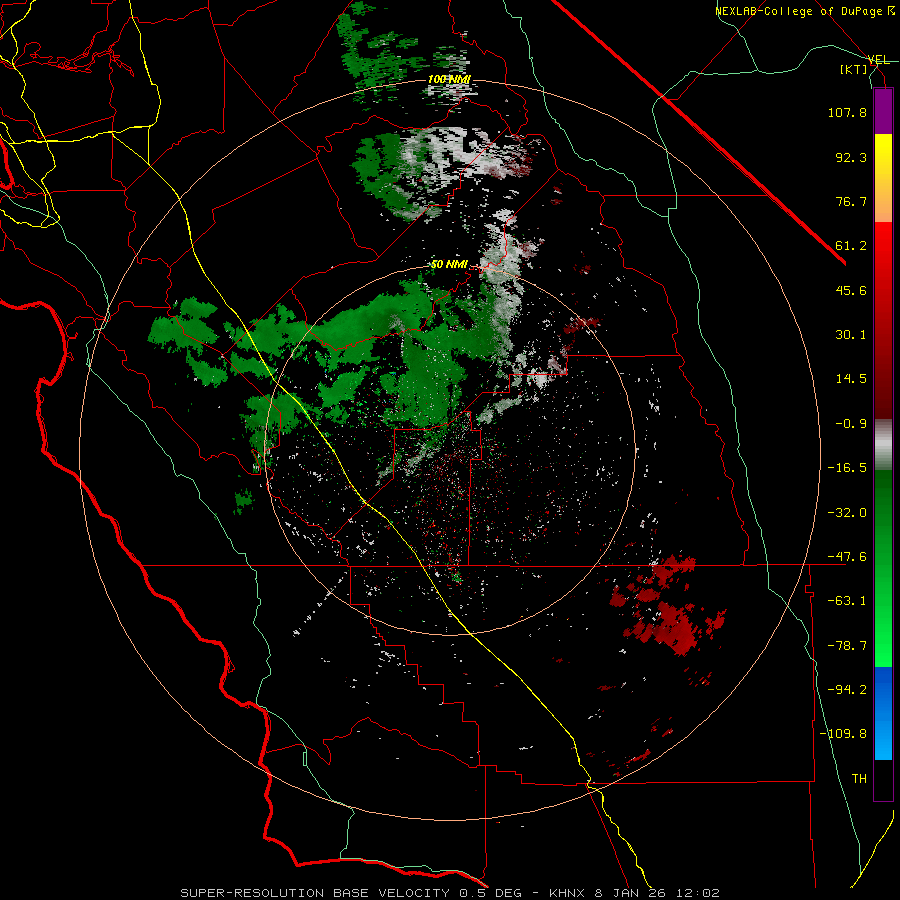
Task: Click the 14.5 velocity scale value
Action: (x=851, y=379)
